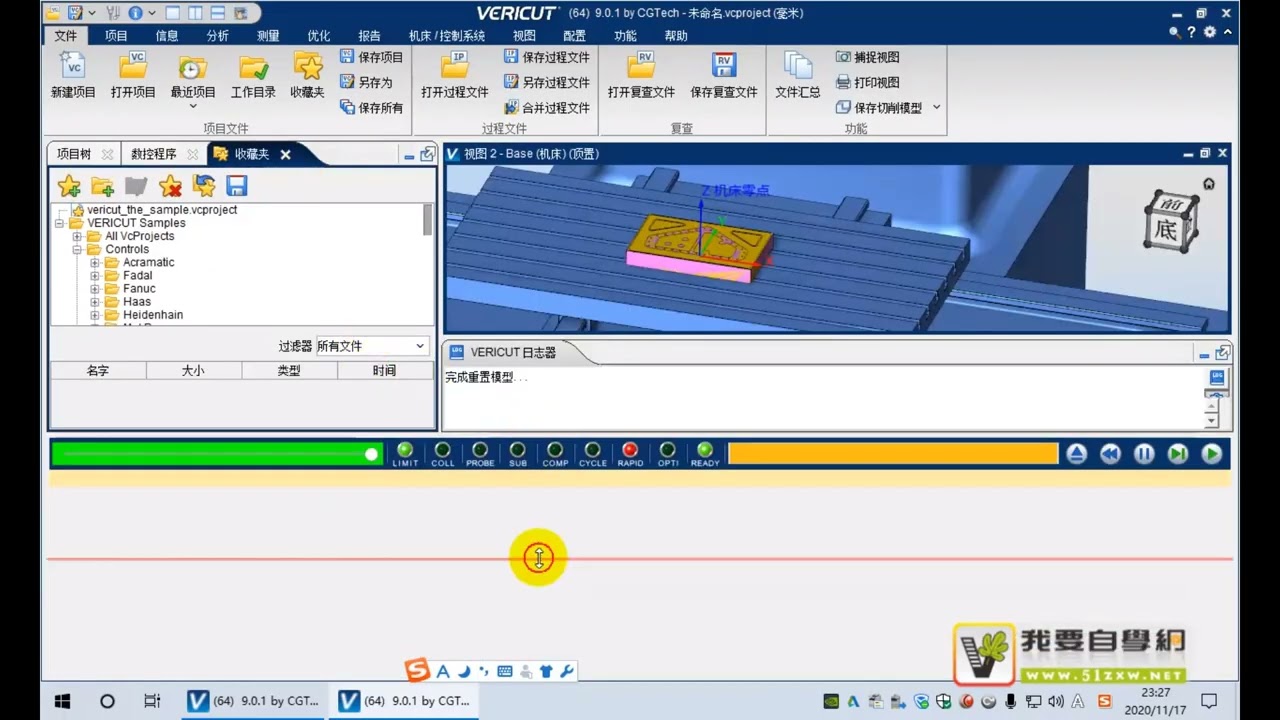Toggle the COLL status light
The height and width of the screenshot is (720, 1280).
[443, 451]
